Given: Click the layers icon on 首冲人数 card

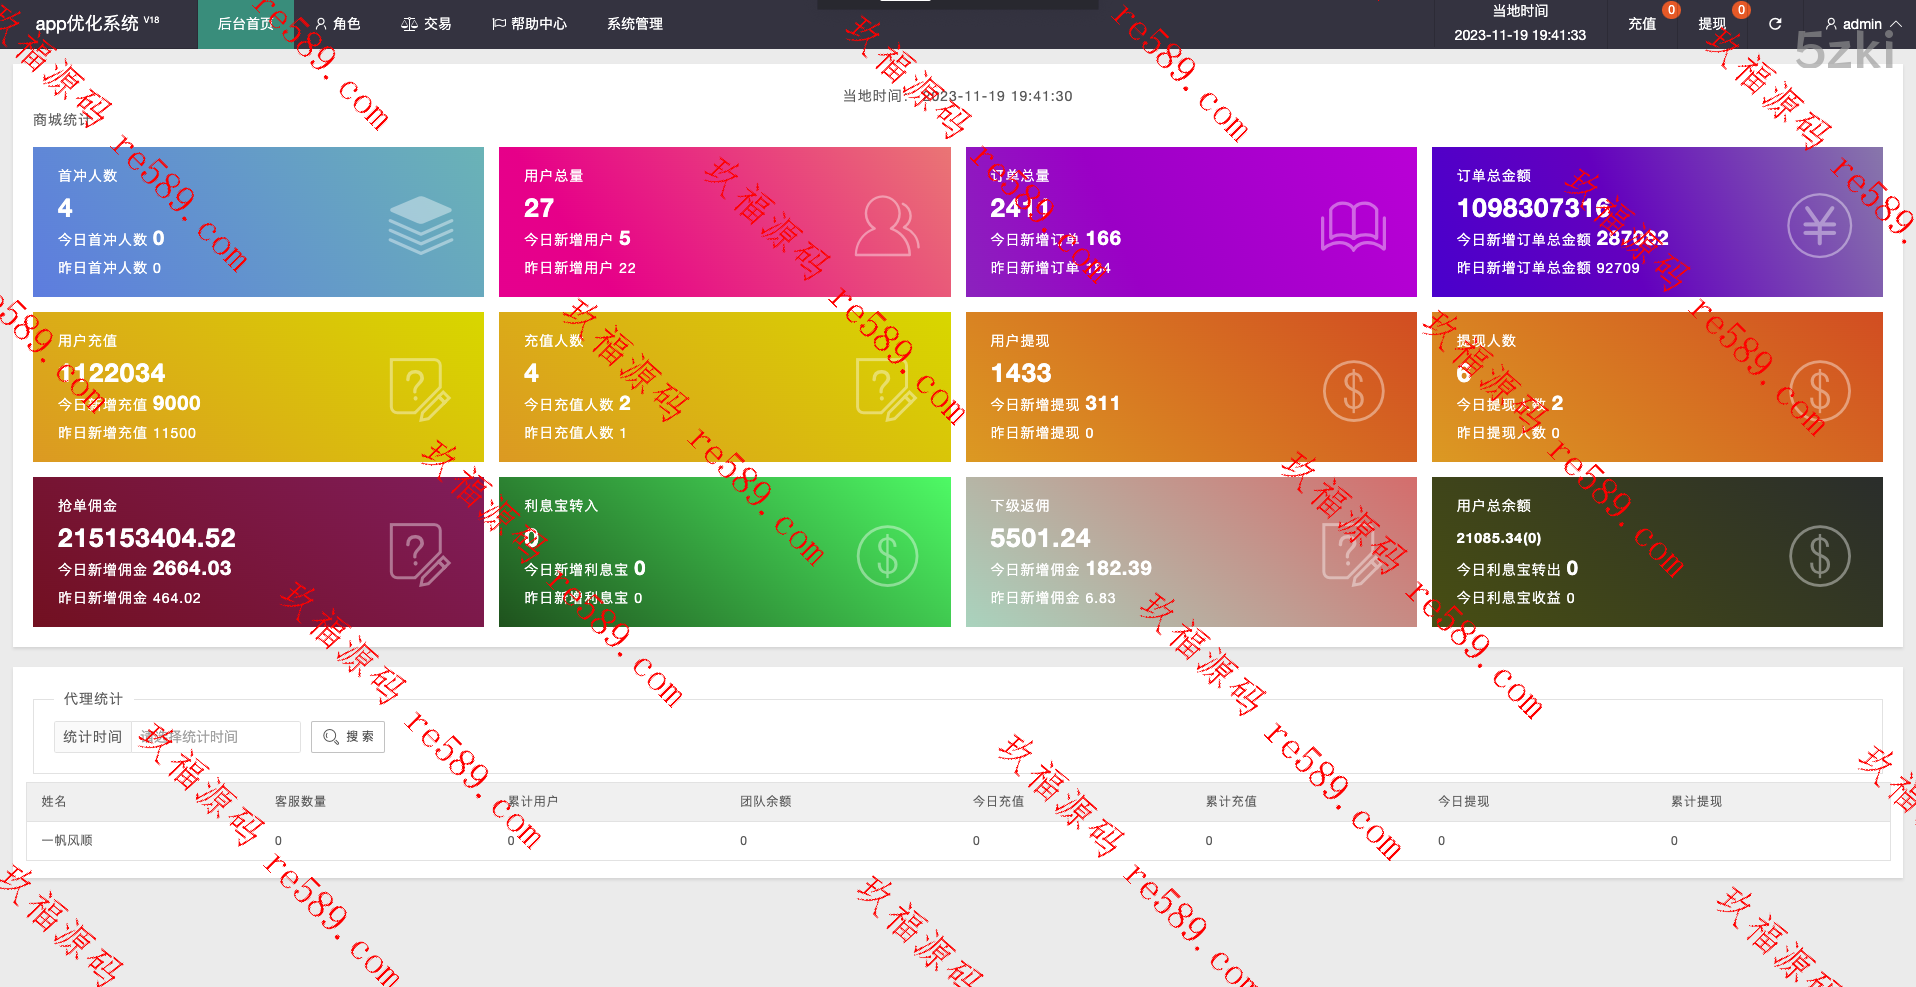Looking at the screenshot, I should point(420,225).
